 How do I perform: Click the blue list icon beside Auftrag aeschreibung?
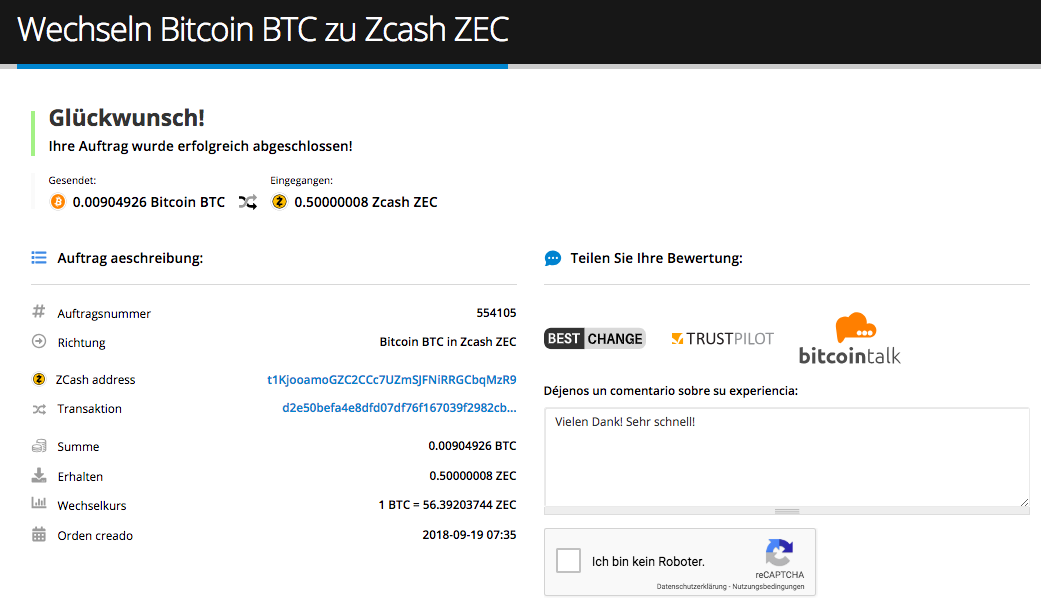point(39,258)
